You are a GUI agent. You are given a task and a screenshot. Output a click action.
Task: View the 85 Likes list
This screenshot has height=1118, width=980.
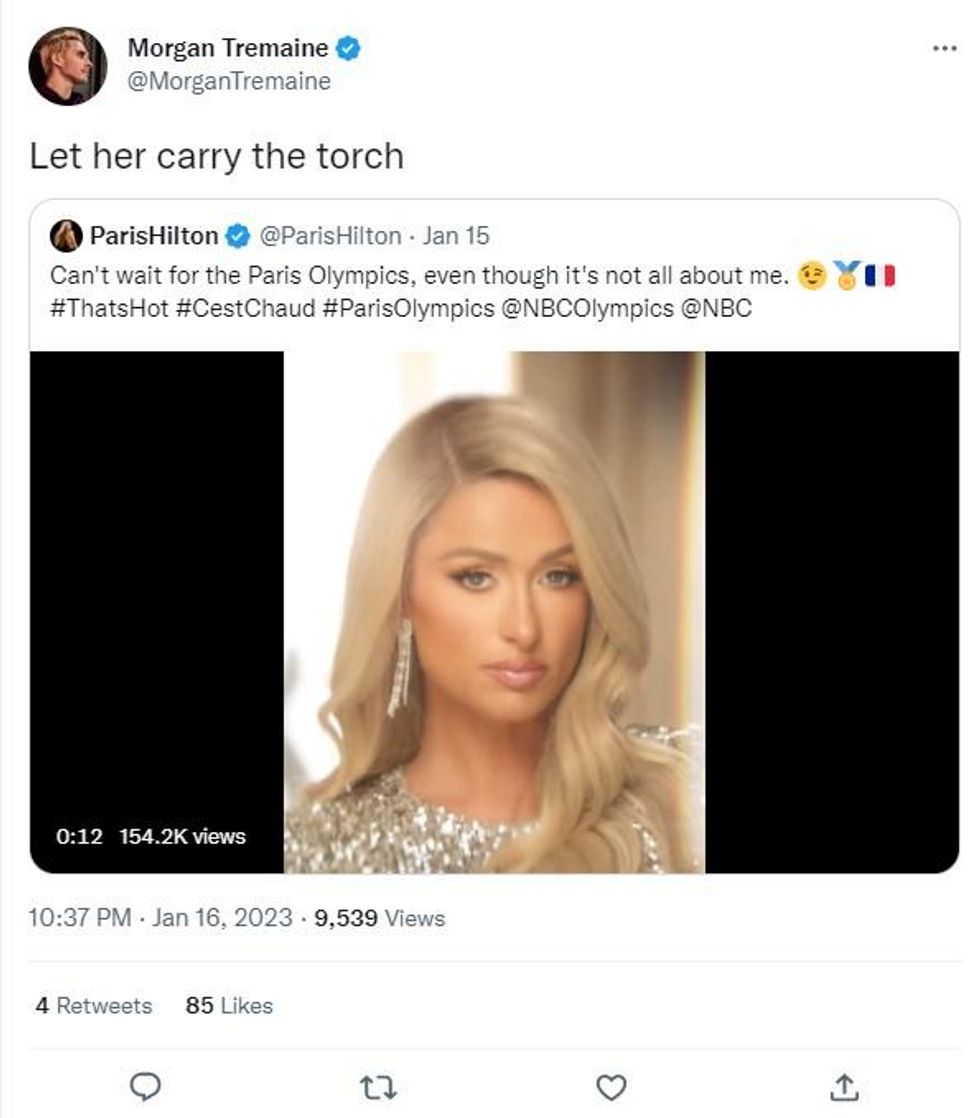pos(229,1005)
